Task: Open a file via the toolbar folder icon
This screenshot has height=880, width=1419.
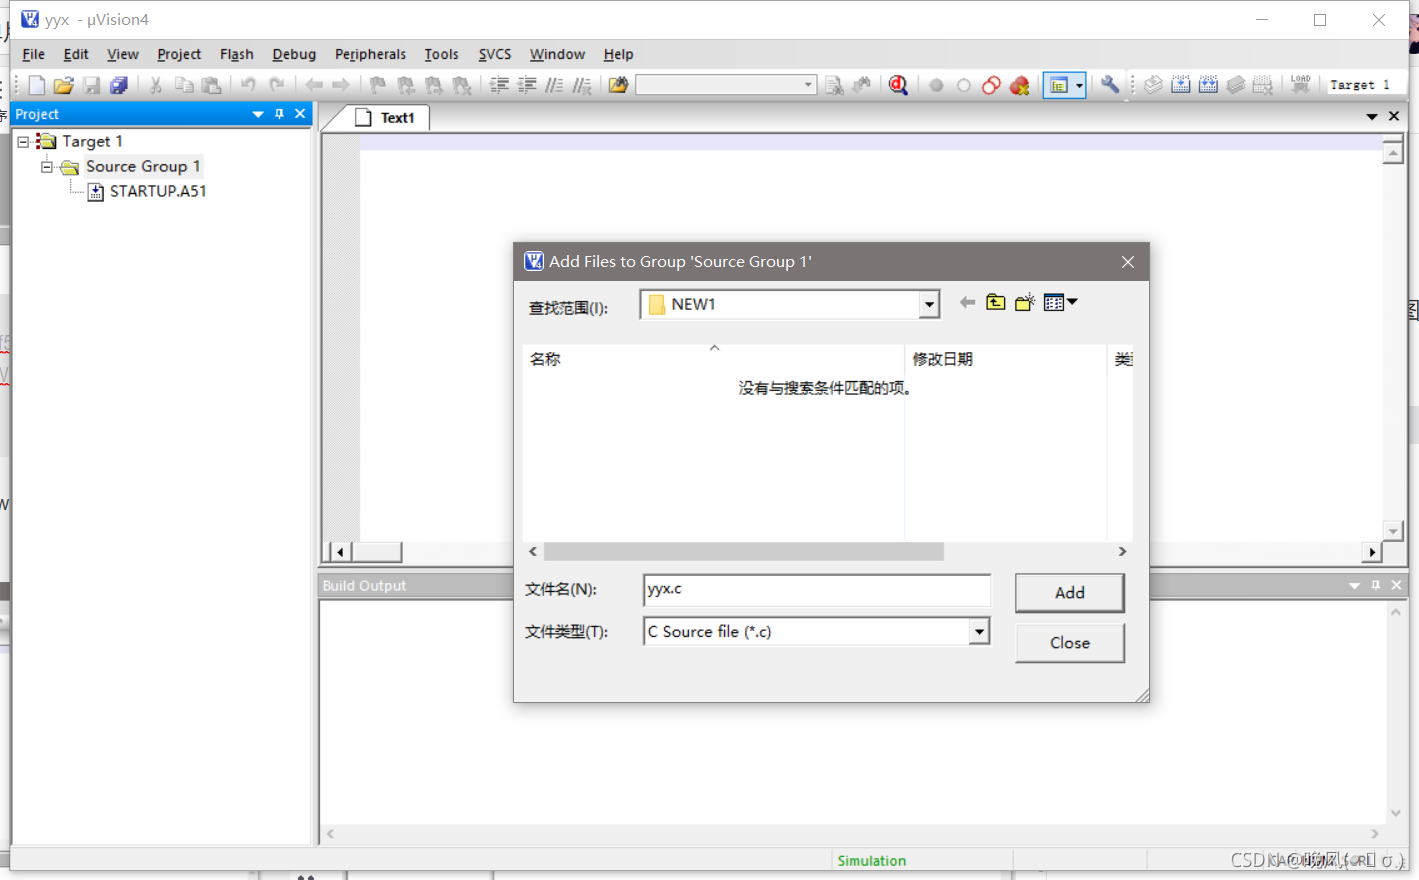Action: pyautogui.click(x=63, y=86)
